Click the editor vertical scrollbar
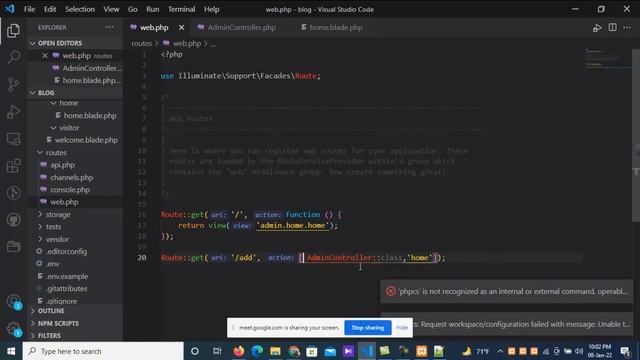This screenshot has height=360, width=640. point(636,135)
